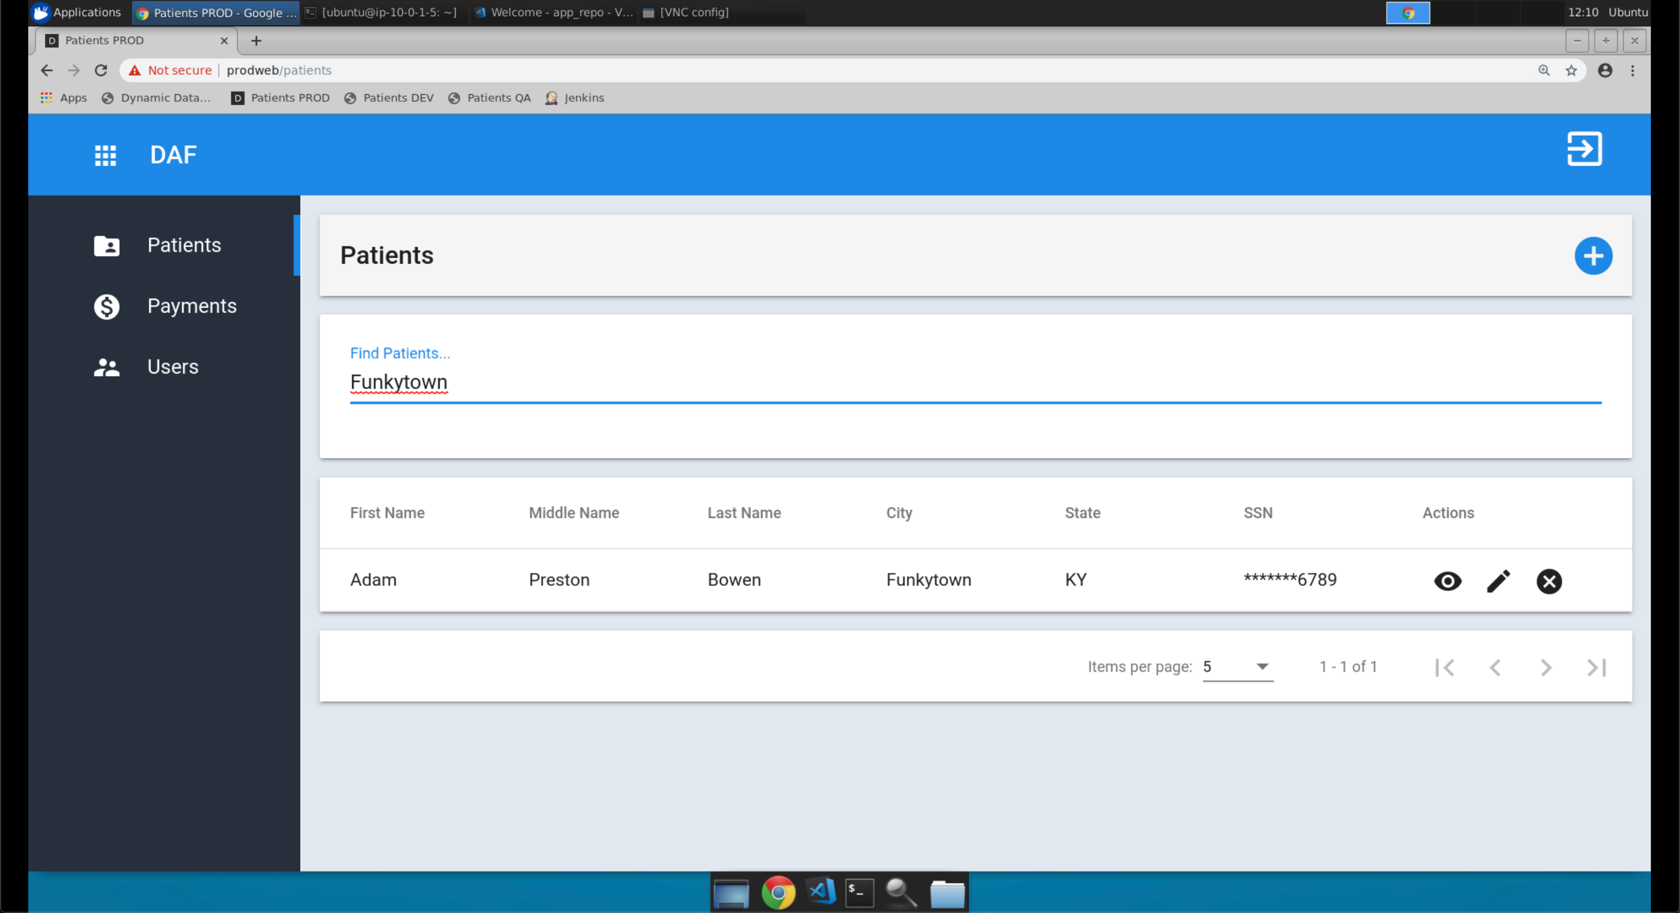View Adam Bowen's record with eye icon
Viewport: 1680px width, 913px height.
click(x=1447, y=581)
